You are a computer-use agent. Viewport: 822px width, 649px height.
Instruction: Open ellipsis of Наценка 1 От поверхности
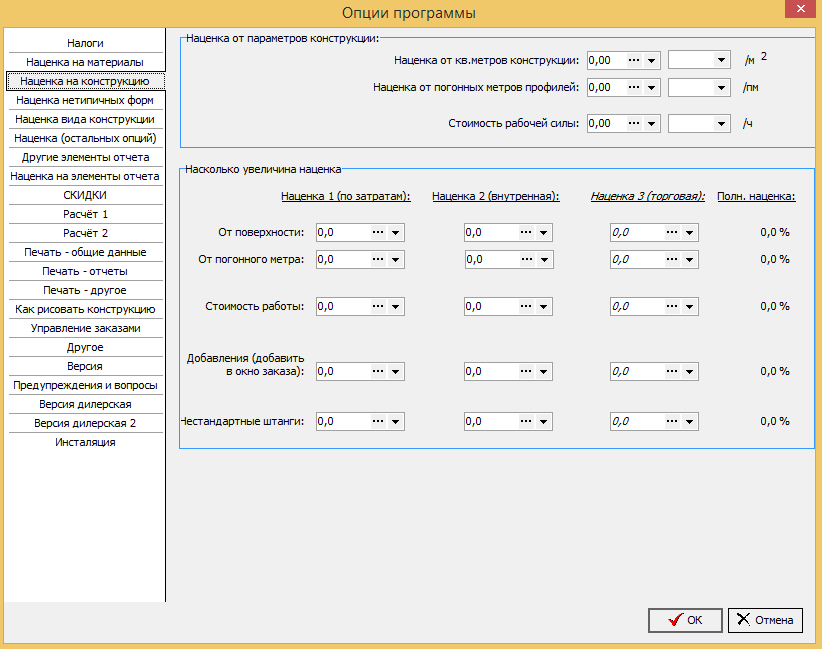[378, 232]
